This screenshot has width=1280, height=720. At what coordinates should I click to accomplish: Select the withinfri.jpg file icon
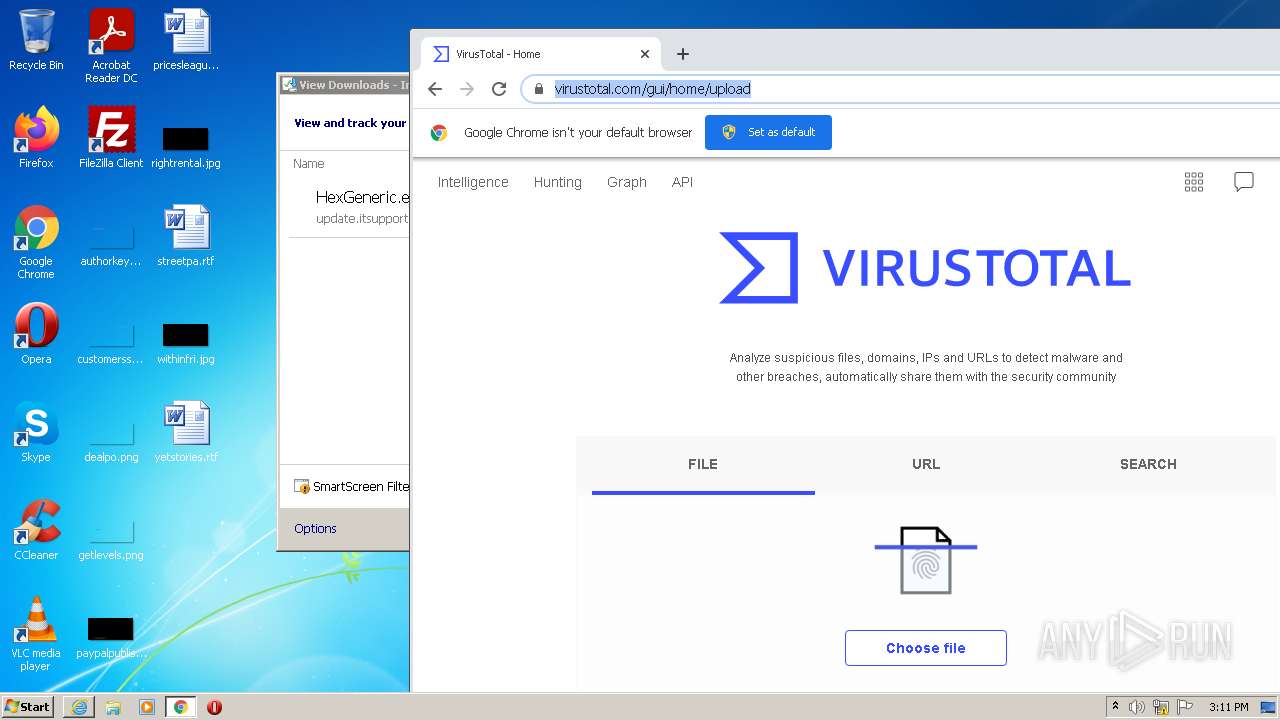(186, 342)
